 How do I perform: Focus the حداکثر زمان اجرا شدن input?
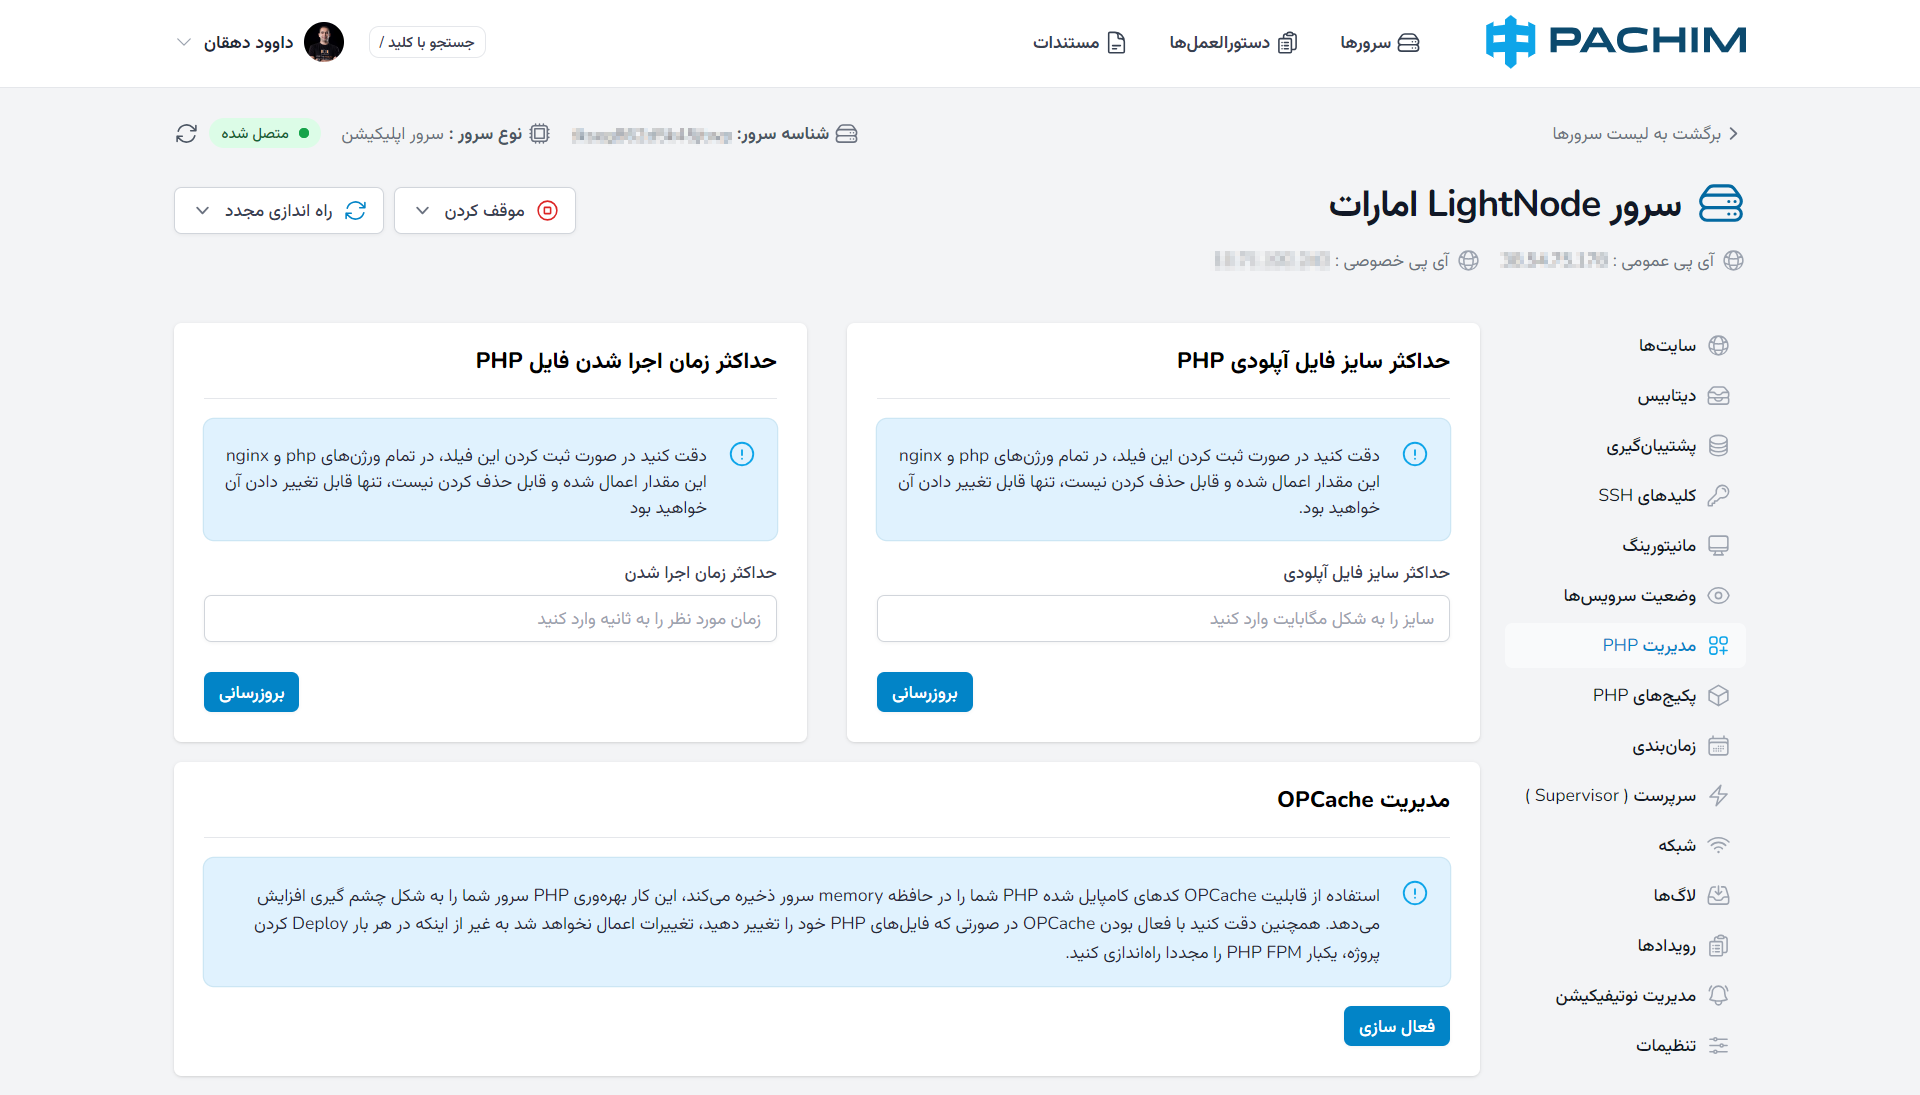[x=490, y=619]
